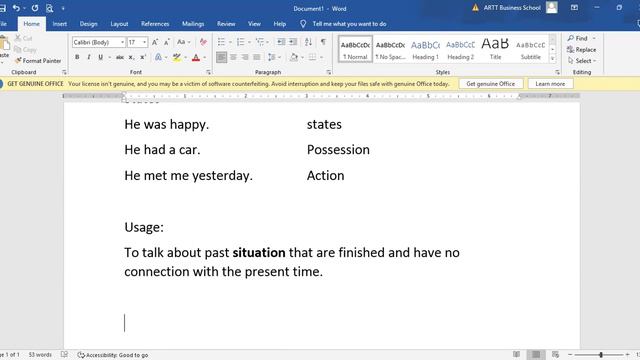The height and width of the screenshot is (360, 640).
Task: Toggle Italic formatting
Action: coord(89,57)
